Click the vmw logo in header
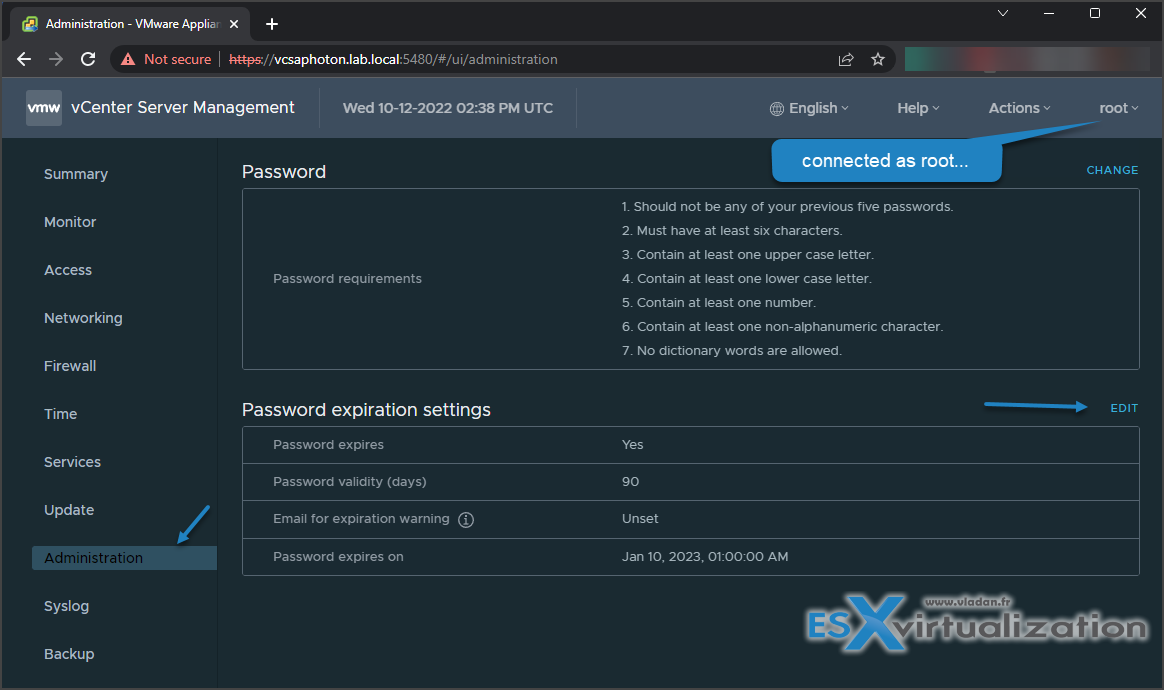This screenshot has height=690, width=1164. [44, 108]
